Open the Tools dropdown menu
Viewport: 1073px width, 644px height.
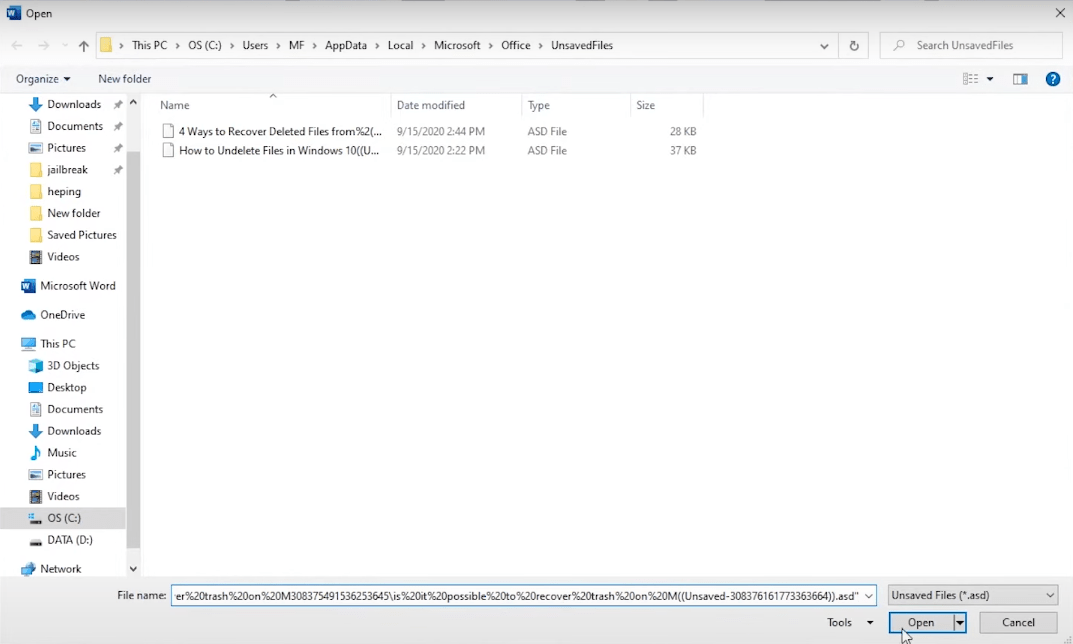[x=850, y=622]
